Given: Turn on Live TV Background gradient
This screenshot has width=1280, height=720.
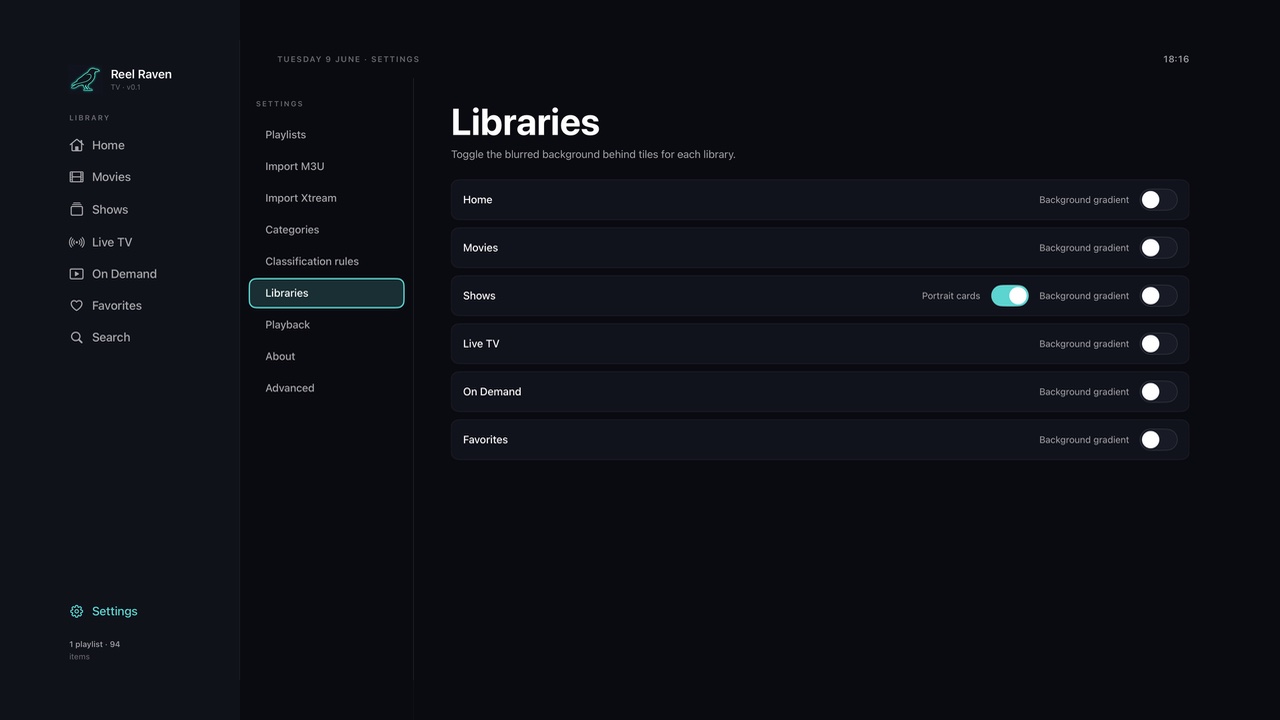Looking at the screenshot, I should [1158, 344].
